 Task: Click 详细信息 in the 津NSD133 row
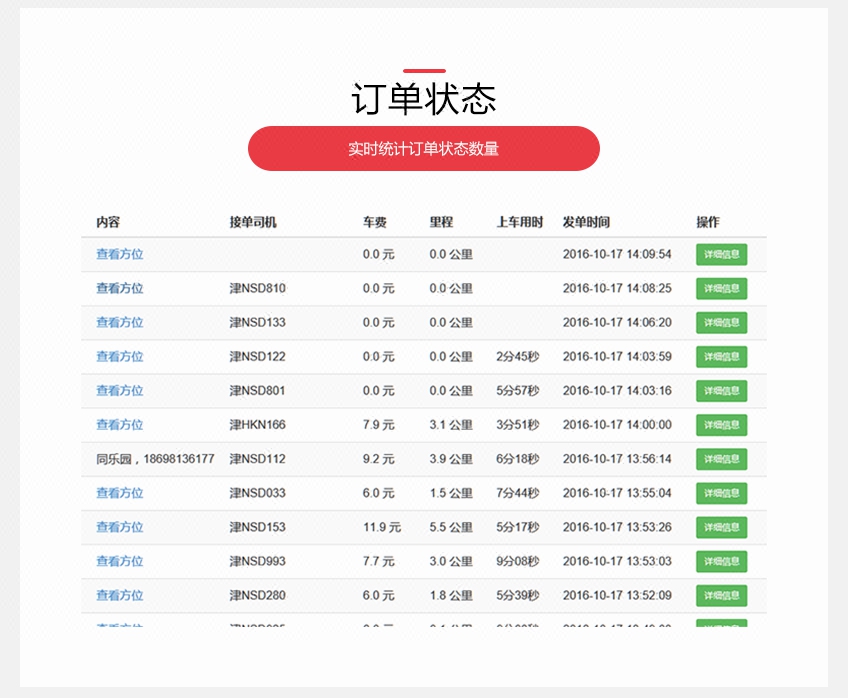pos(721,323)
